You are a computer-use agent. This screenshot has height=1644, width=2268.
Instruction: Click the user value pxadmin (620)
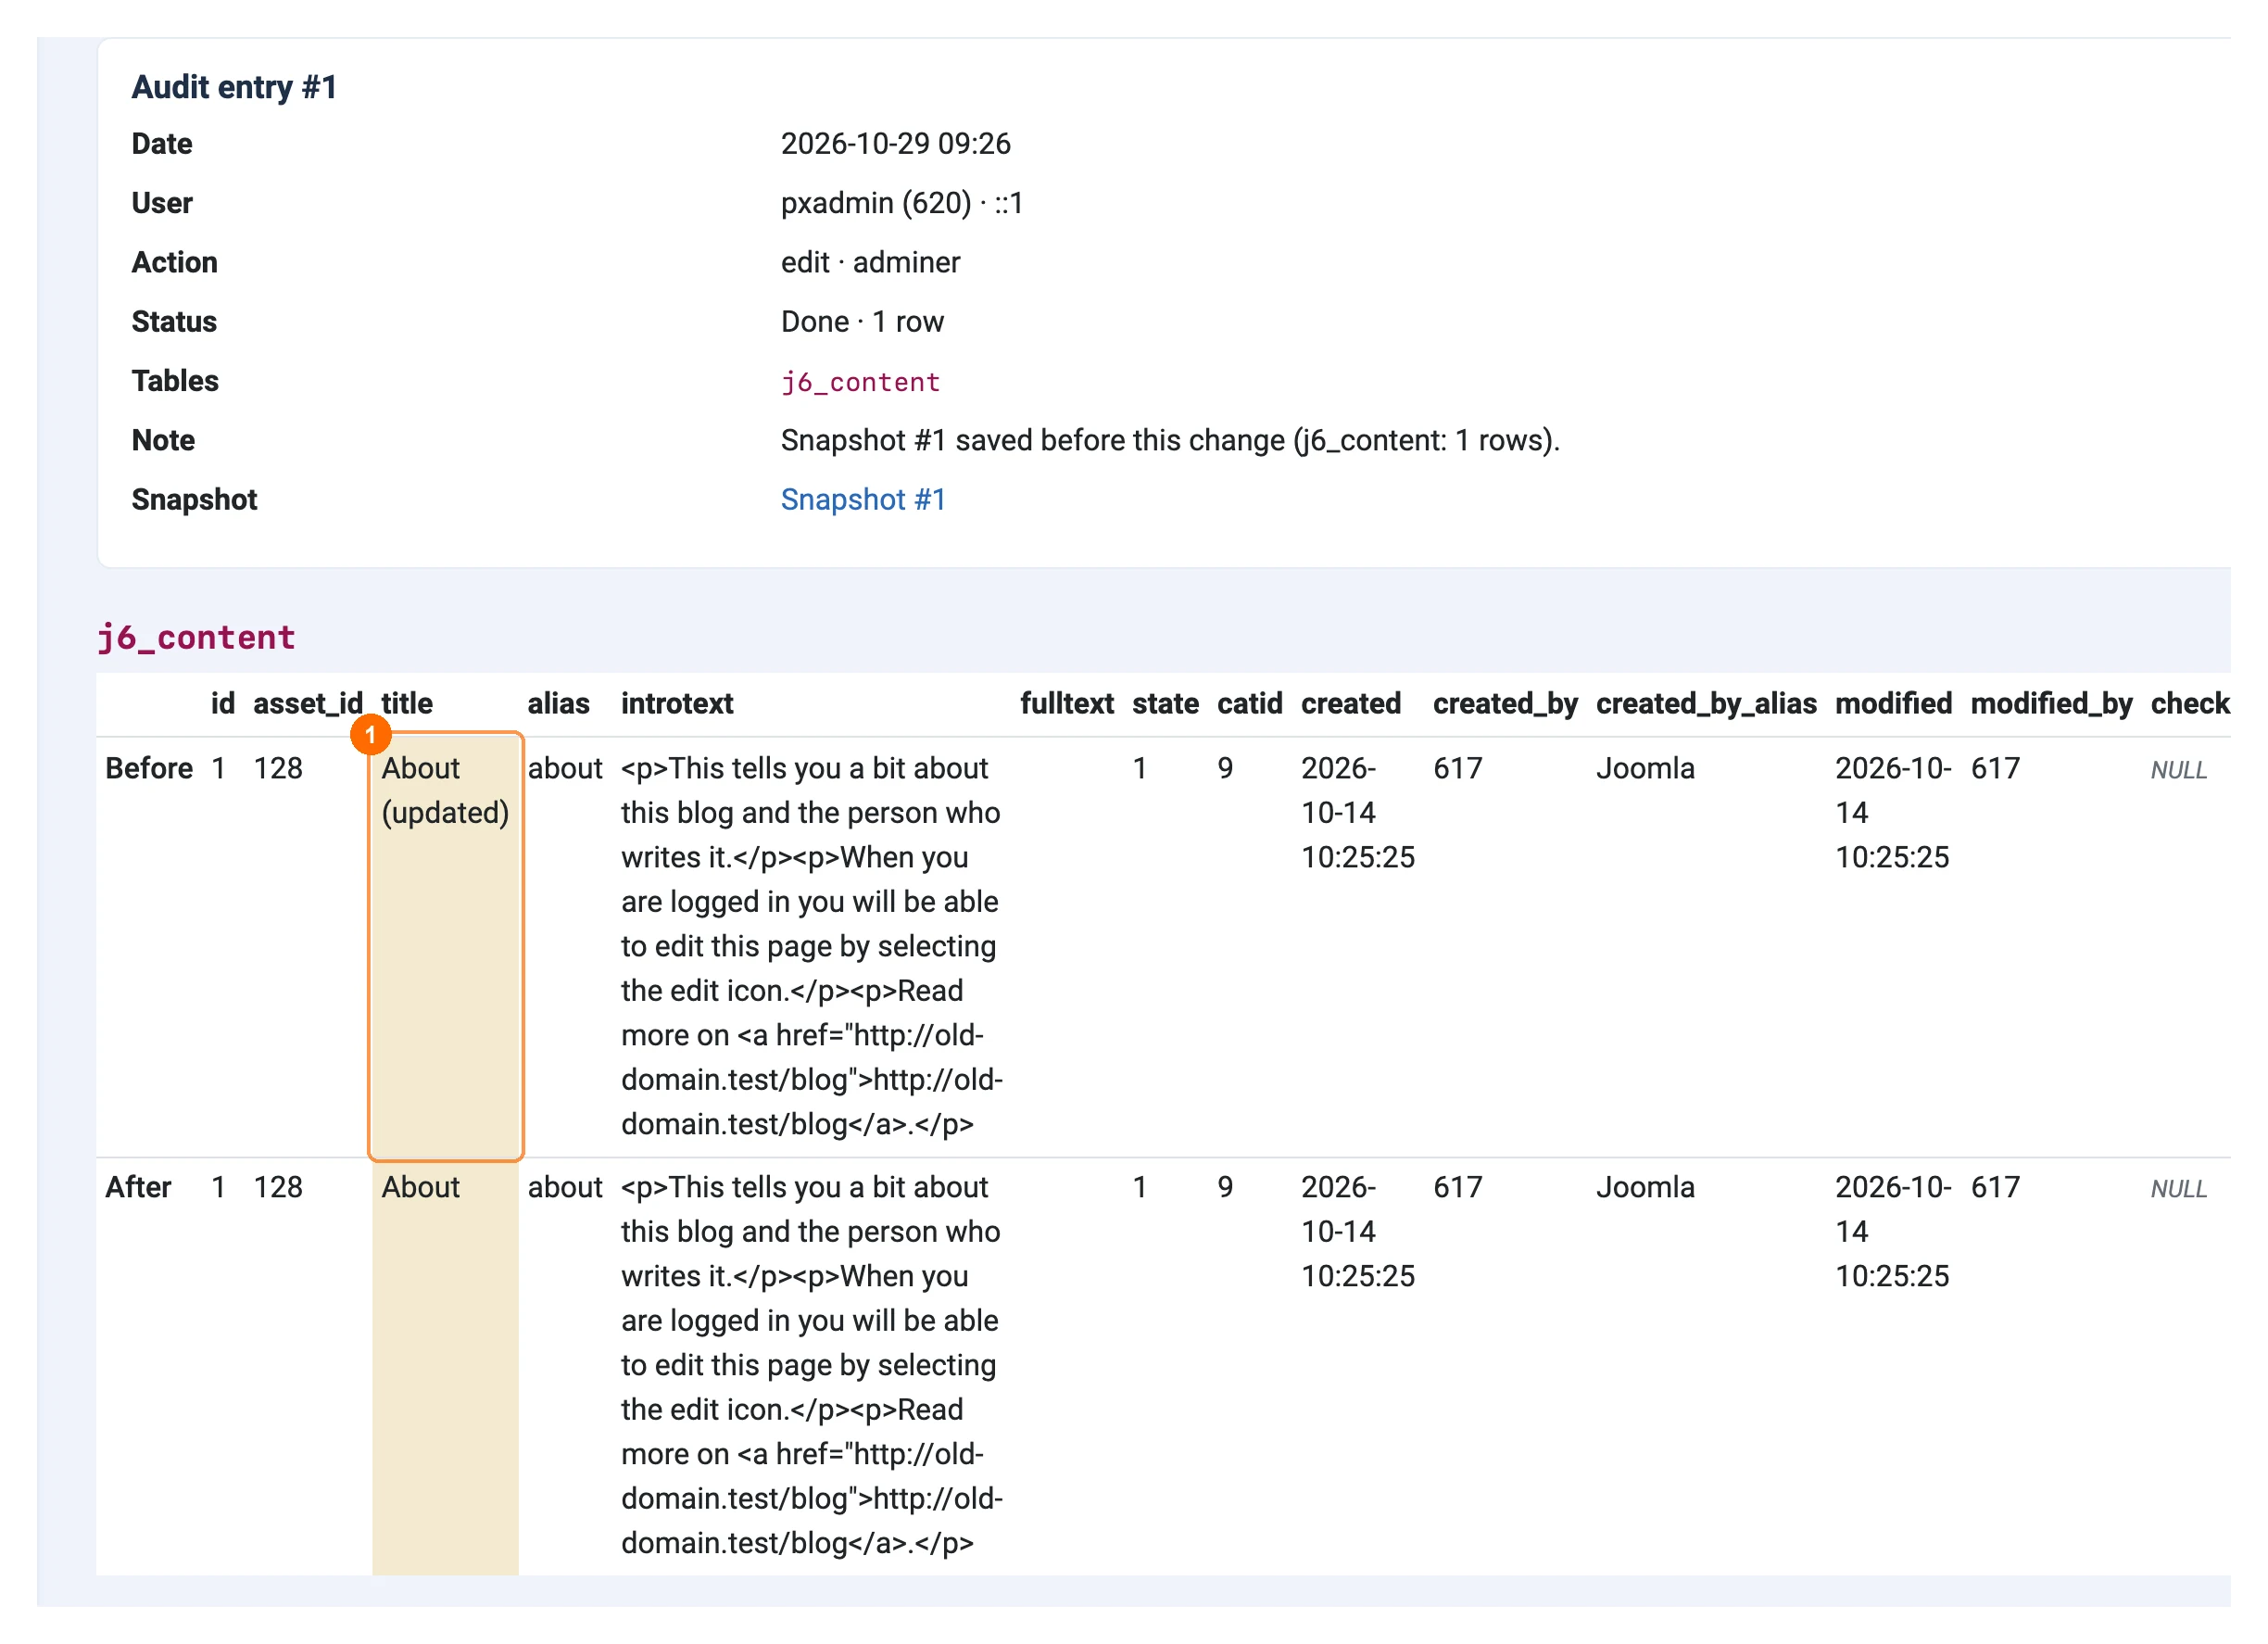875,203
